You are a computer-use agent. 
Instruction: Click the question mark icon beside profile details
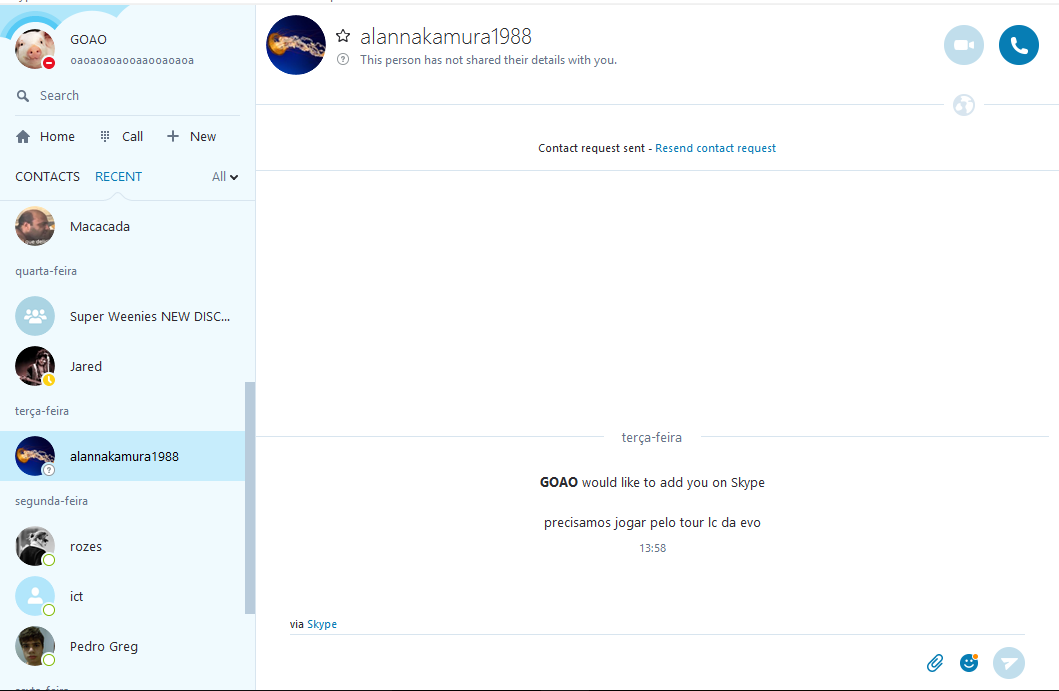pyautogui.click(x=343, y=59)
